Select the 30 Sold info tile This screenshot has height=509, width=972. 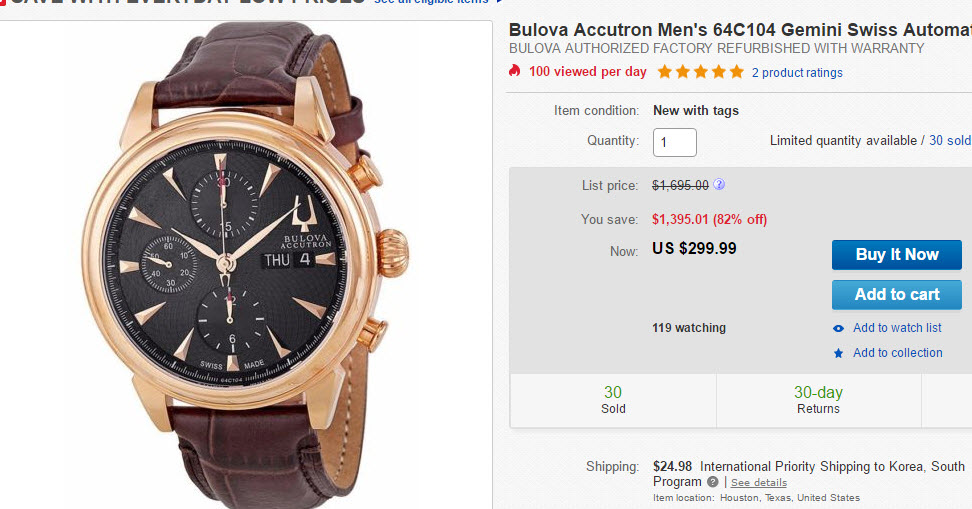[x=613, y=400]
